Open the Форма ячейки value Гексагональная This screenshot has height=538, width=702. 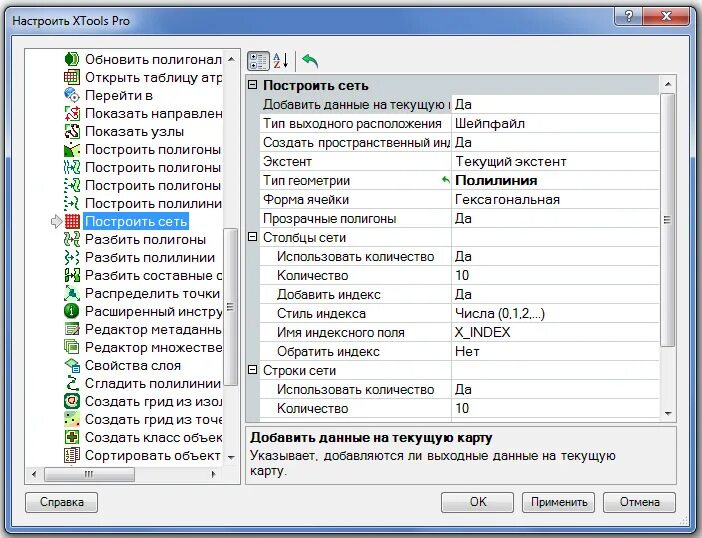[x=555, y=200]
